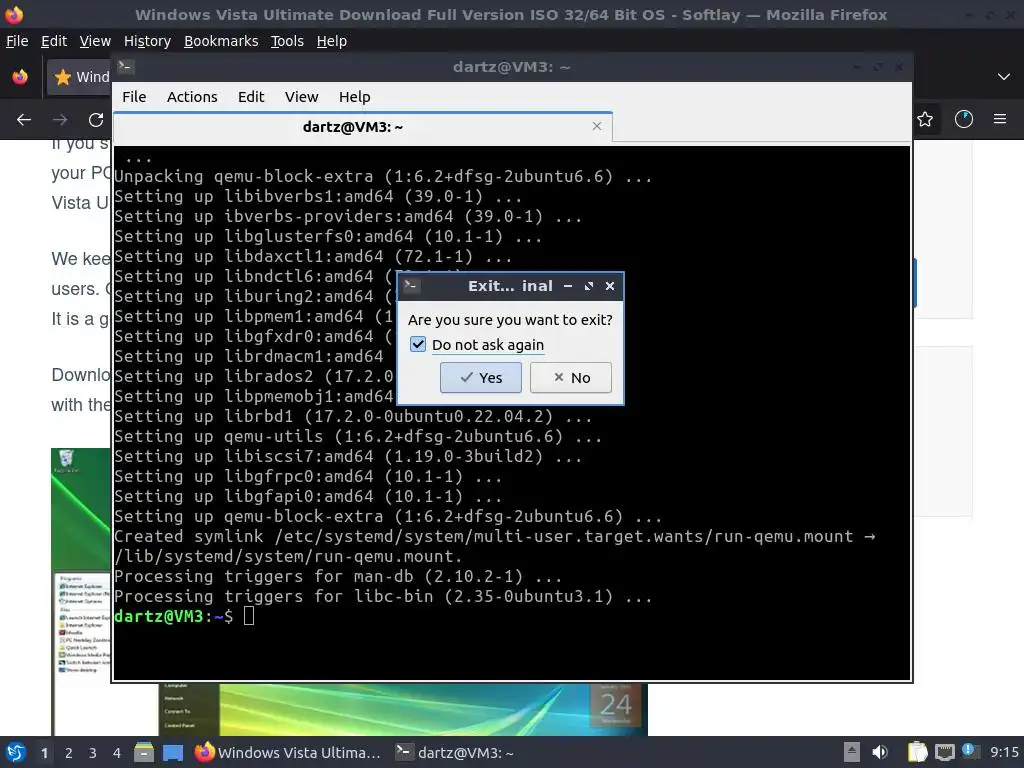Bookmark this page with star icon
The image size is (1024, 768).
pos(925,120)
